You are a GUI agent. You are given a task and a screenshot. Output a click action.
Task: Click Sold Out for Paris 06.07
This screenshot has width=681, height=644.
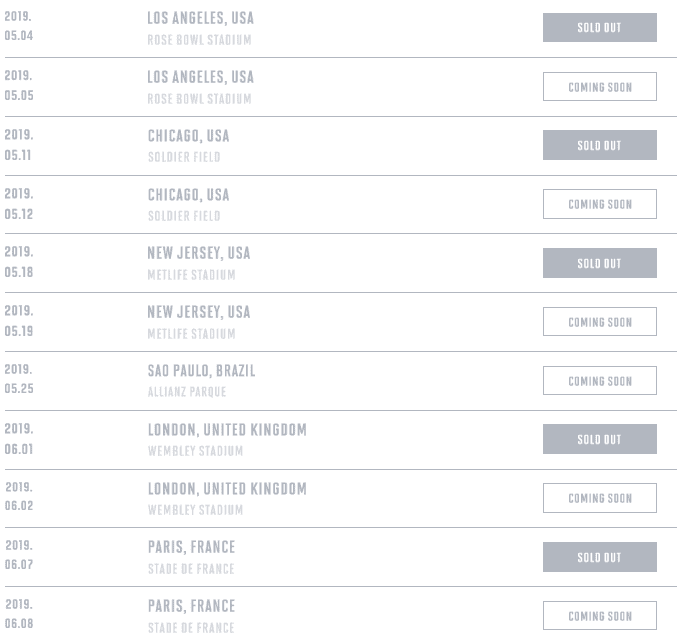click(599, 557)
